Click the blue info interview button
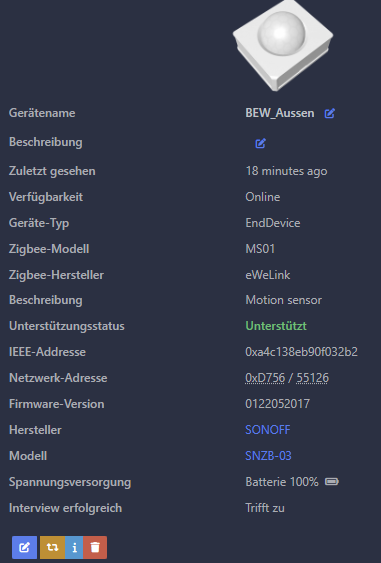 pyautogui.click(x=74, y=547)
